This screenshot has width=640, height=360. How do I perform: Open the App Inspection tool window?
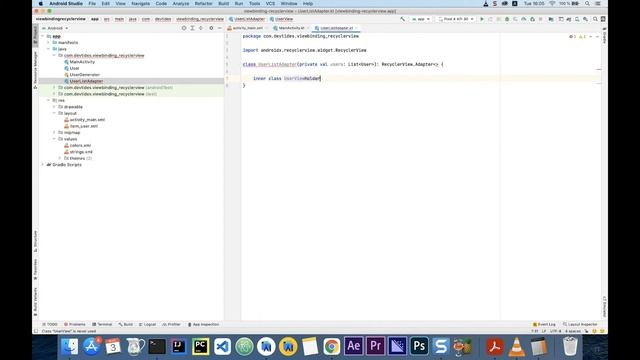203,324
